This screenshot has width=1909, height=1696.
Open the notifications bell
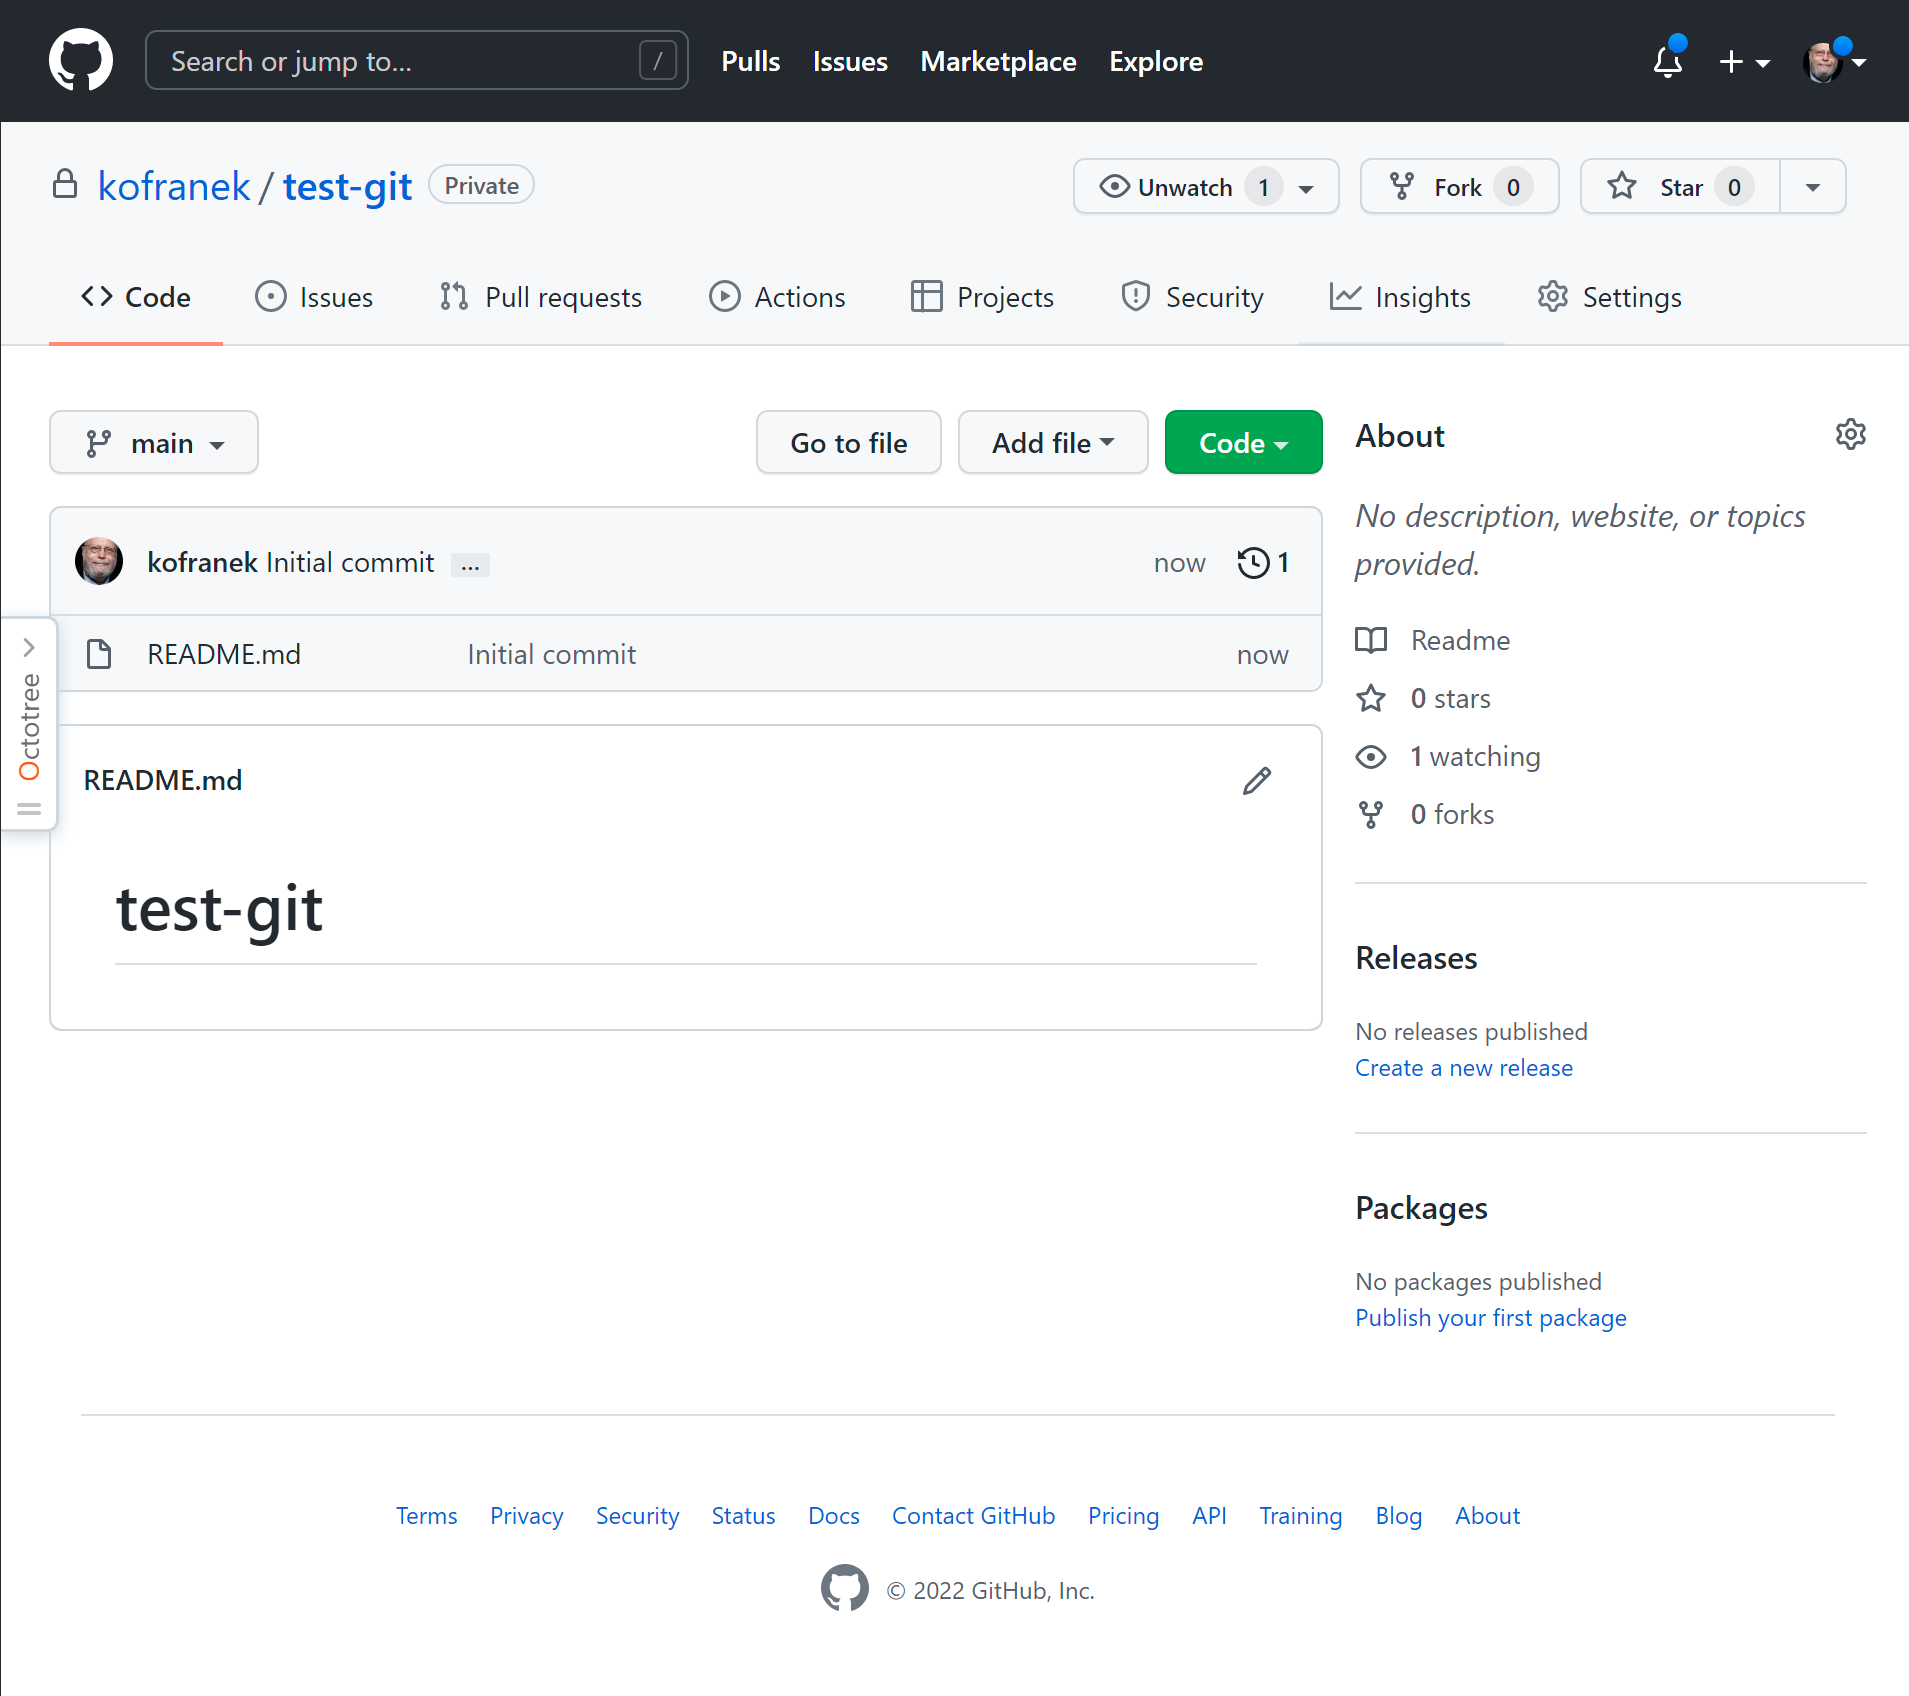(1667, 62)
